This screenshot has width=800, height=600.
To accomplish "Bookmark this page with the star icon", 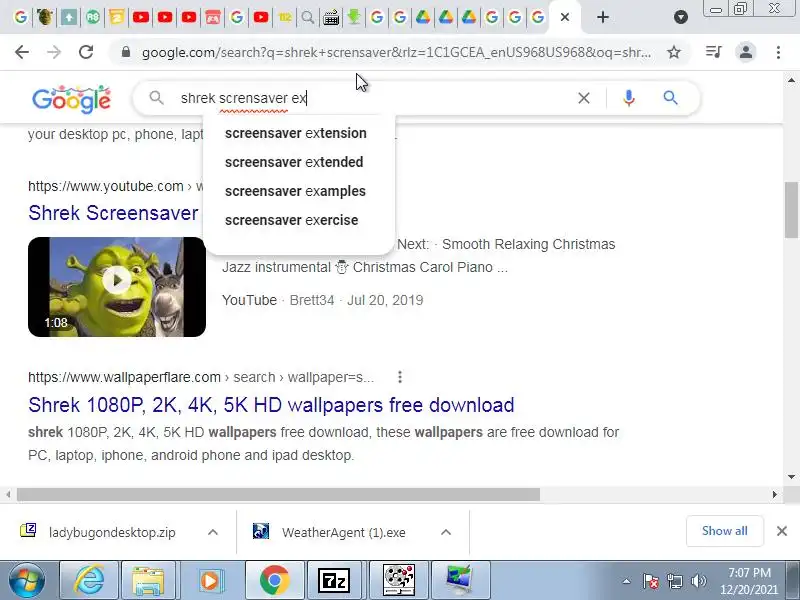I will point(674,52).
